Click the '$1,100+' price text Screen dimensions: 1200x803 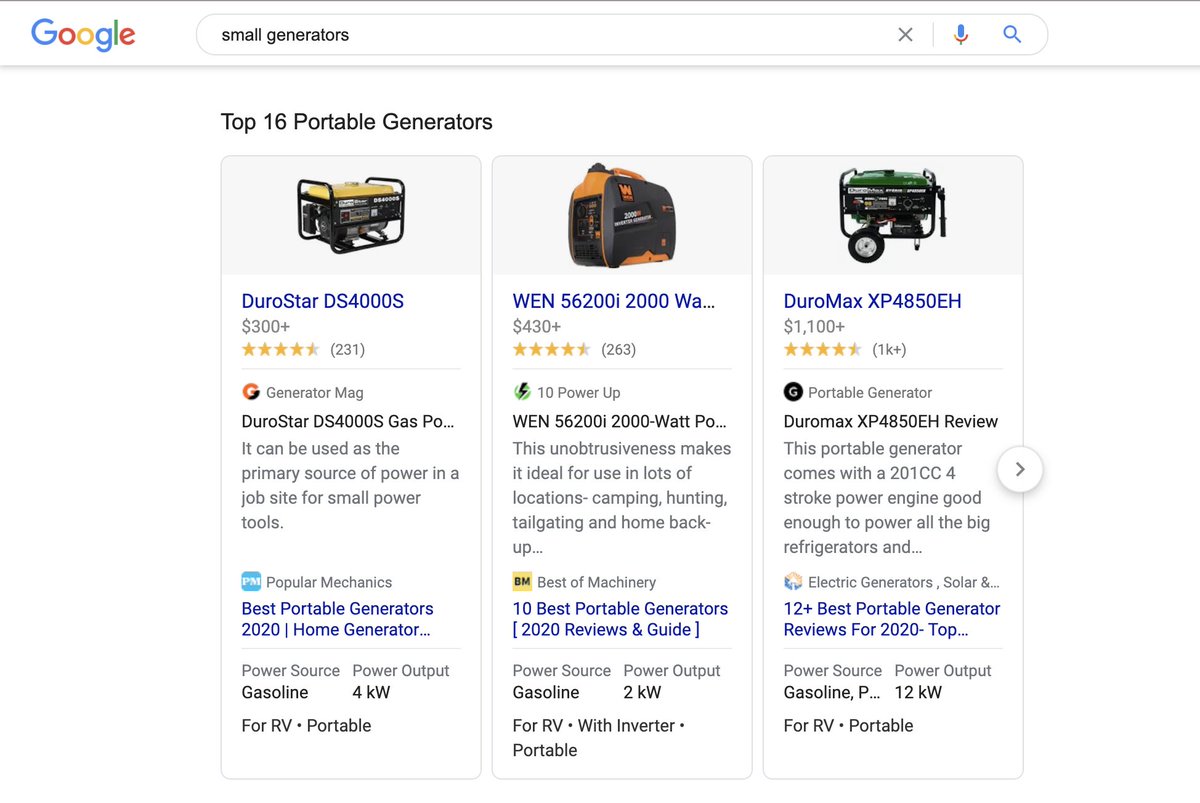click(x=815, y=327)
